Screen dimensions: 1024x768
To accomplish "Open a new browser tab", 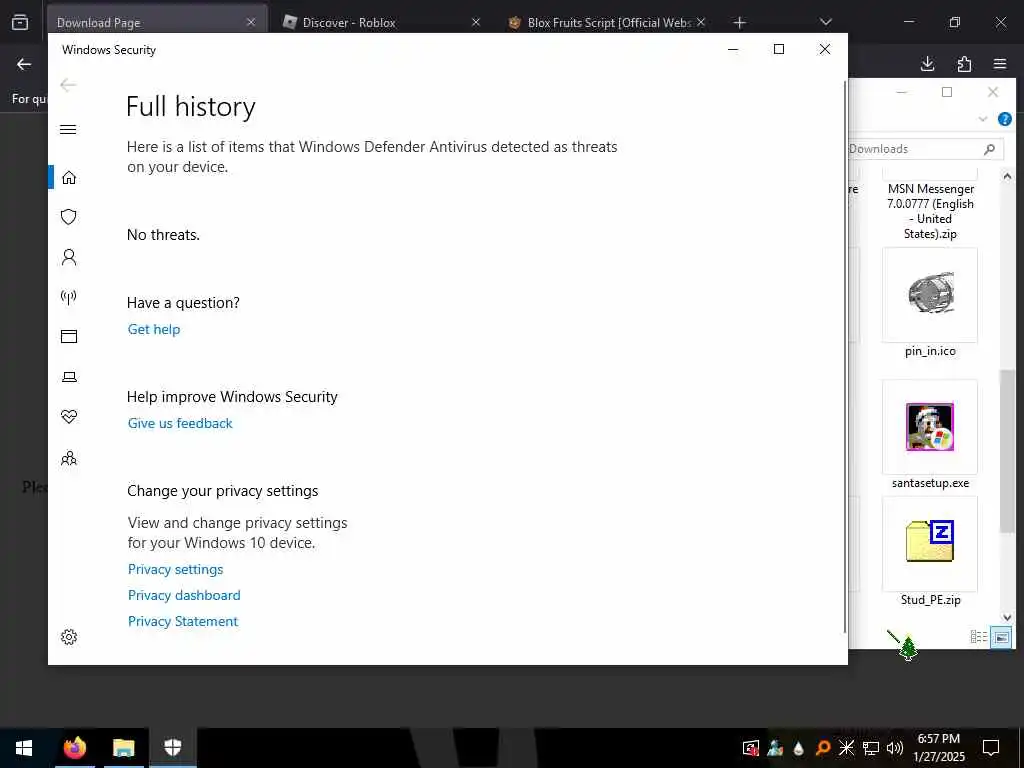I will pos(739,23).
